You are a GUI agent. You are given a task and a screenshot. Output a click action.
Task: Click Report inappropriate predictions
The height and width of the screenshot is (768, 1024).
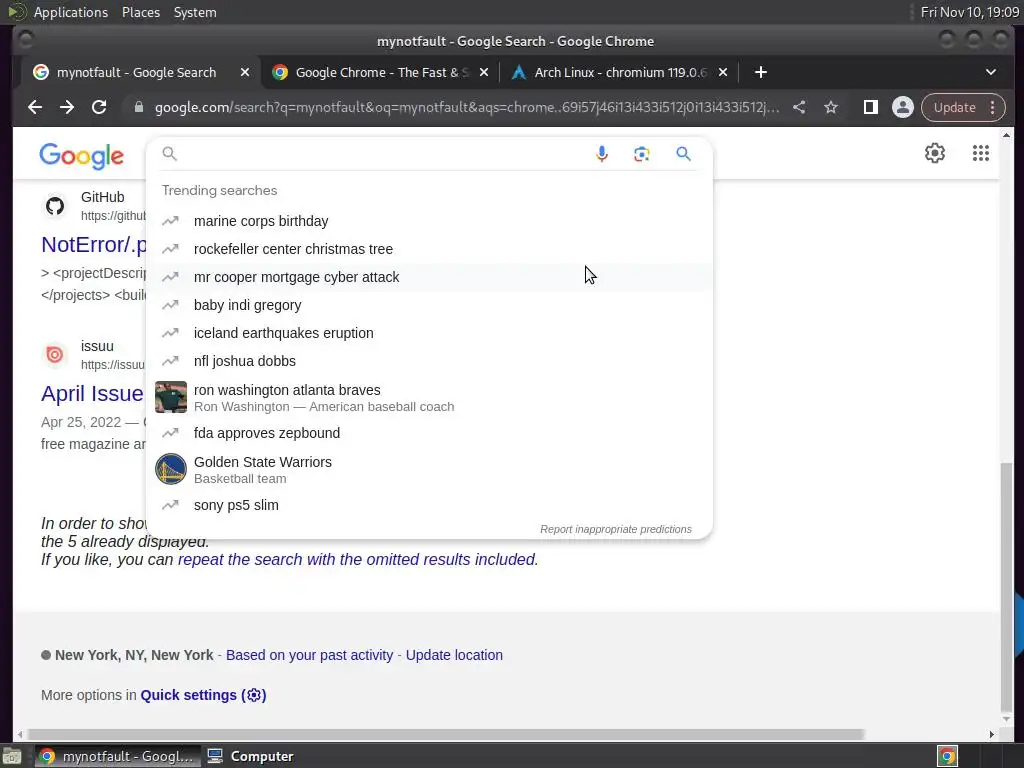(615, 530)
